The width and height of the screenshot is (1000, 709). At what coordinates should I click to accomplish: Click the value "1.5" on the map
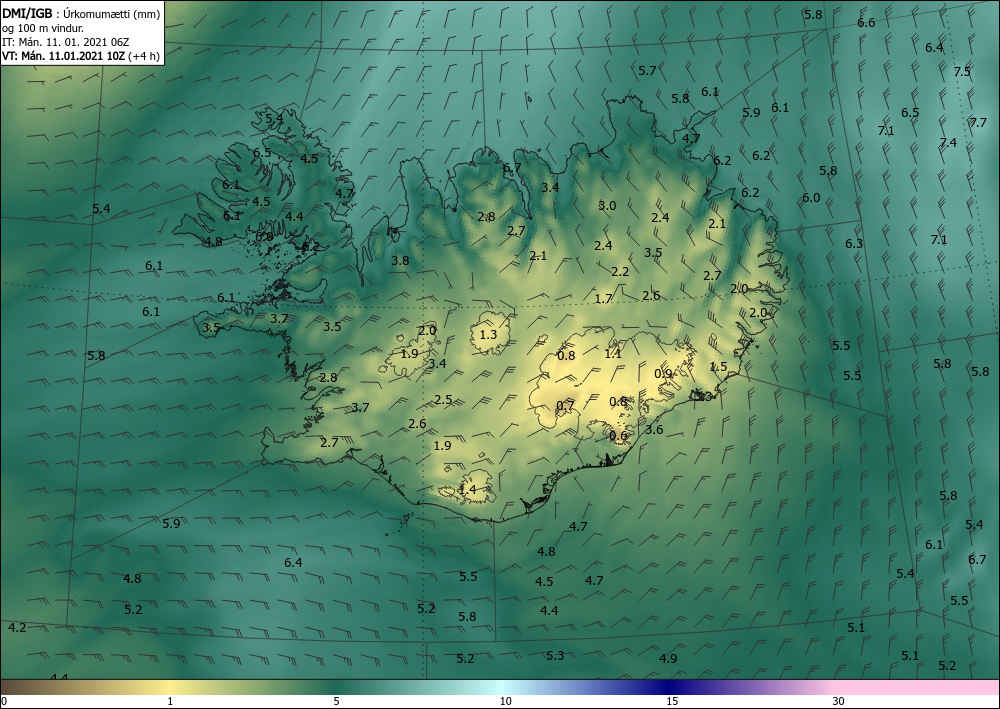718,367
